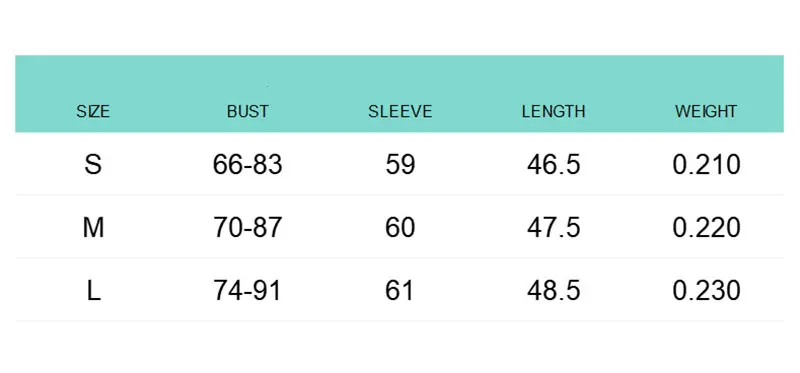This screenshot has height=373, width=800.
Task: Select sleeve value 60
Action: click(x=400, y=228)
